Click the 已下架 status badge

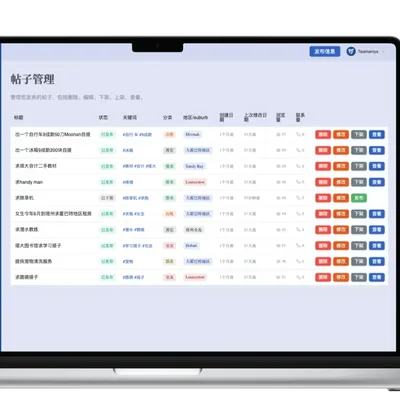[x=107, y=198]
